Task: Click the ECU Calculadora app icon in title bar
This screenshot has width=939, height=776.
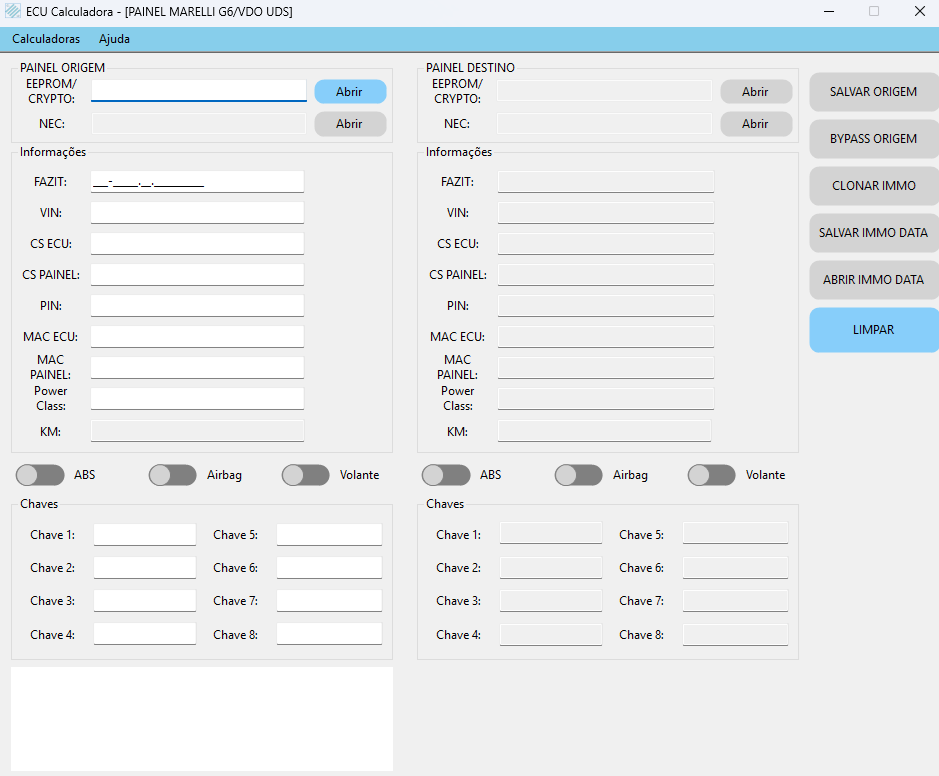Action: click(x=13, y=11)
